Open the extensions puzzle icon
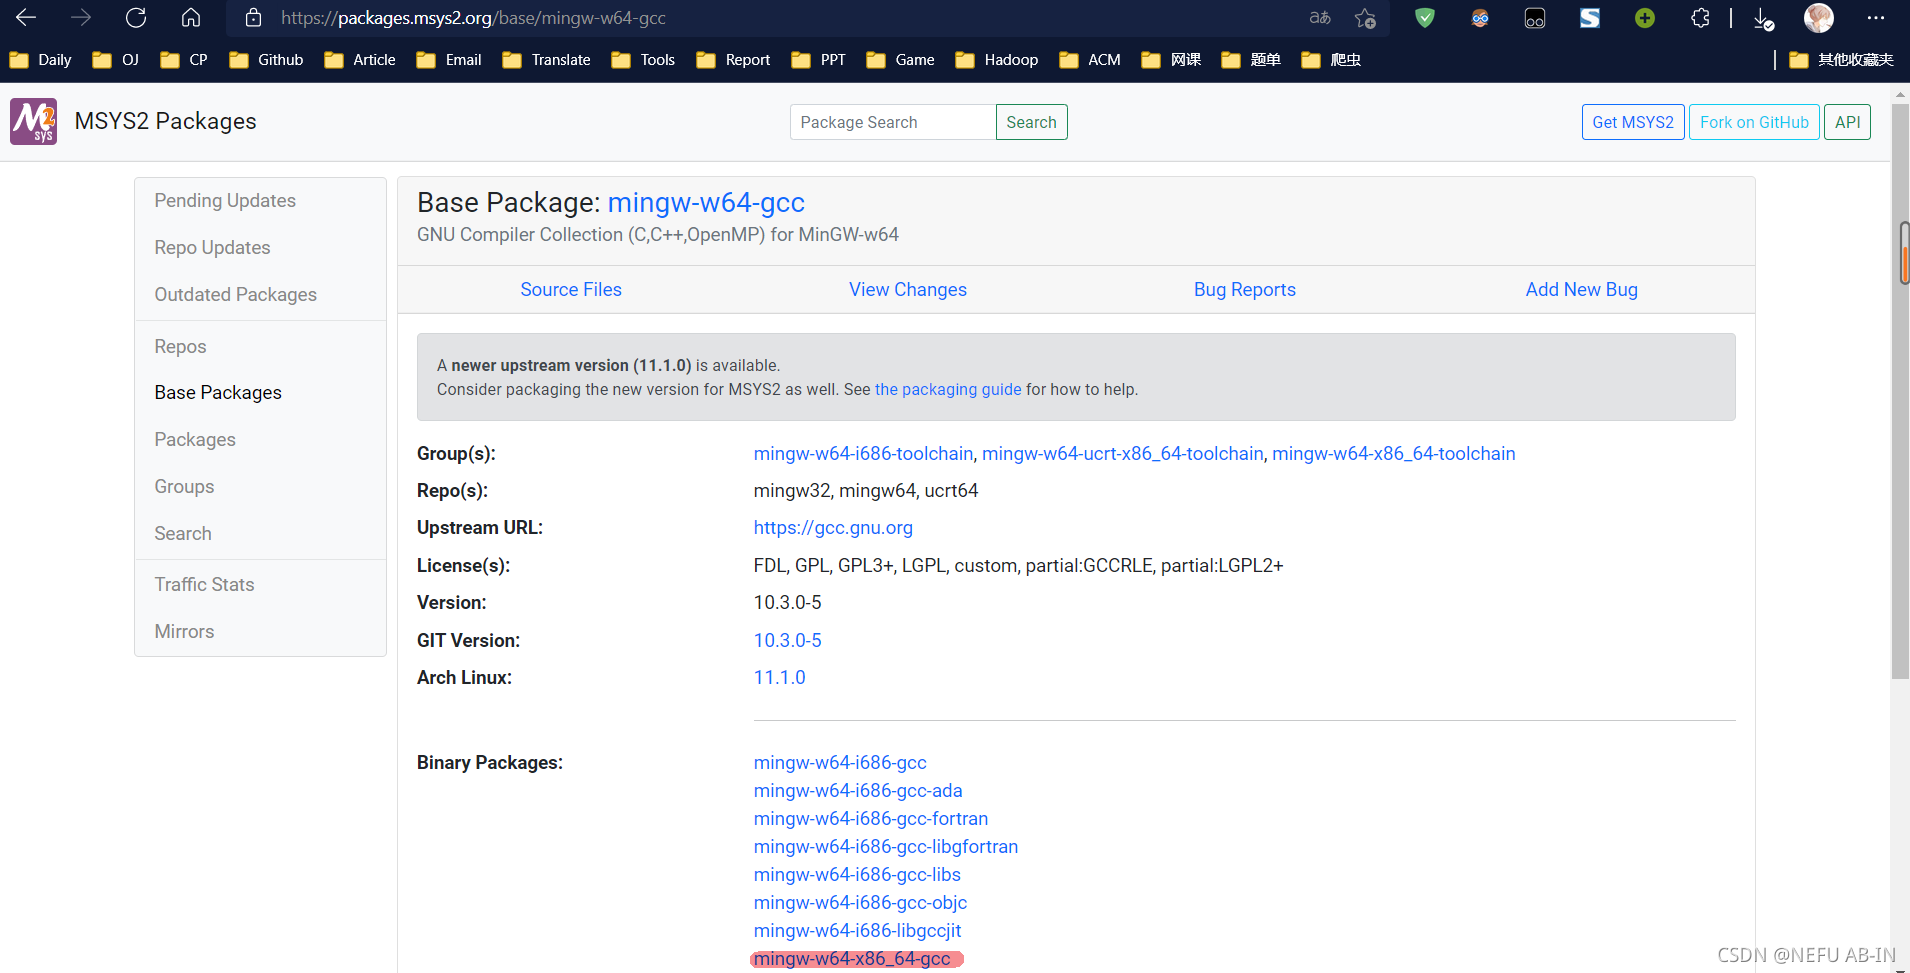 pyautogui.click(x=1700, y=18)
